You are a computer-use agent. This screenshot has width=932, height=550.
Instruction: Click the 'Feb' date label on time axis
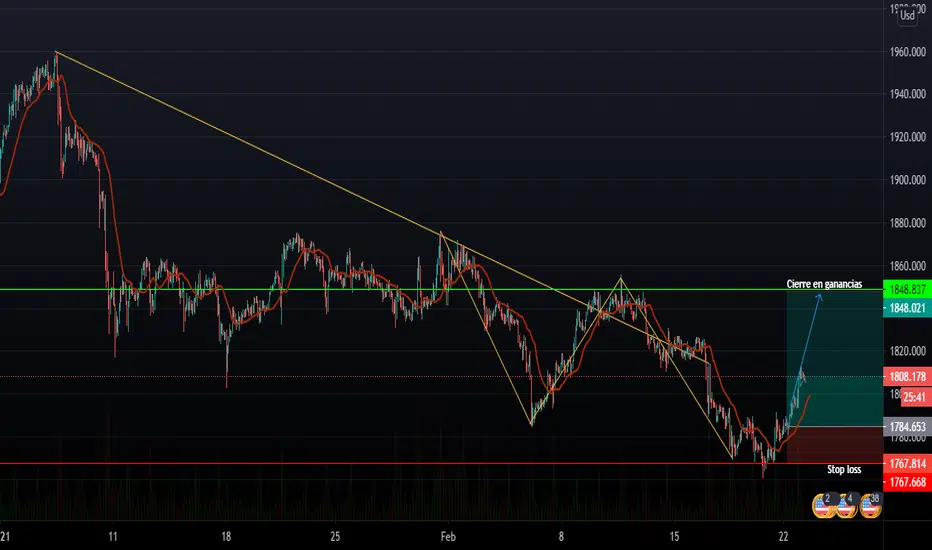point(448,536)
